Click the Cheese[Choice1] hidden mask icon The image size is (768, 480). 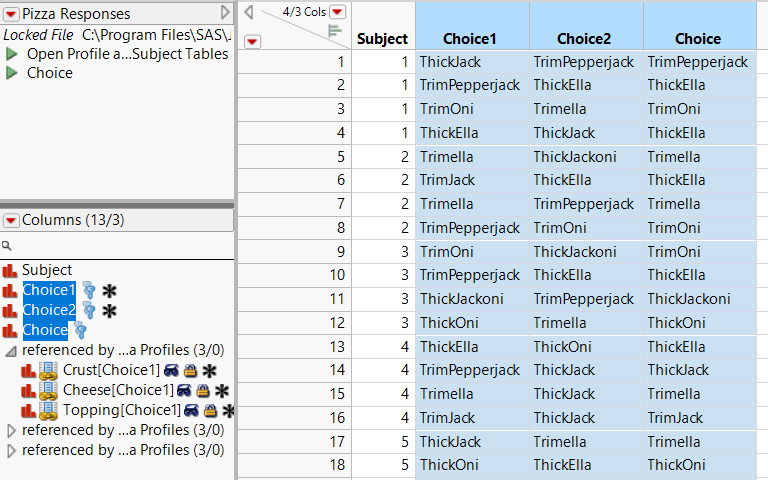(x=184, y=391)
